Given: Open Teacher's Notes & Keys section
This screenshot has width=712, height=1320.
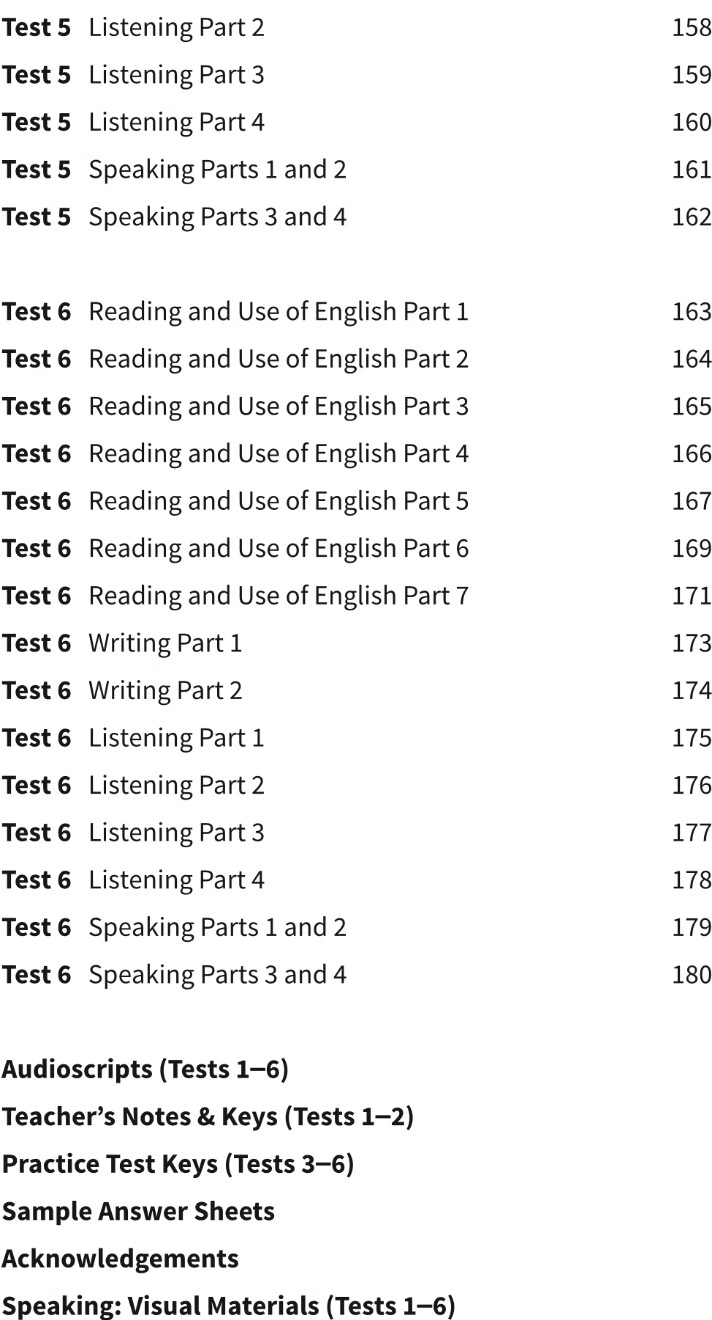Looking at the screenshot, I should 208,1117.
